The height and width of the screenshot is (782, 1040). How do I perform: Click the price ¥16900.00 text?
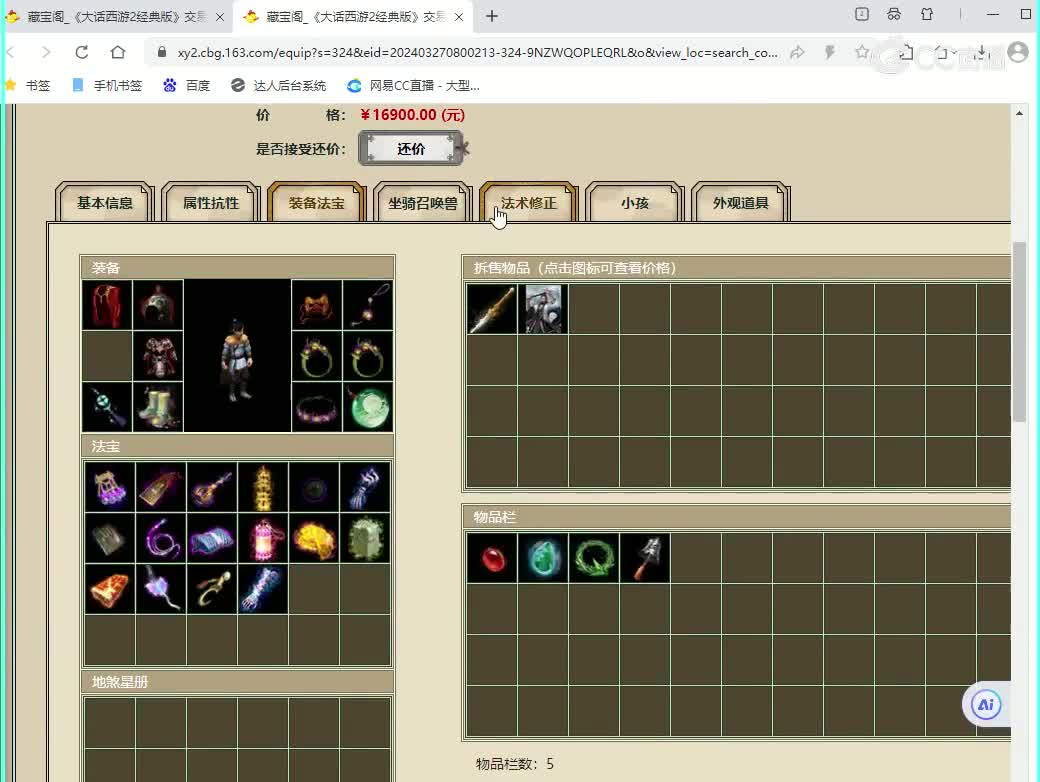413,115
